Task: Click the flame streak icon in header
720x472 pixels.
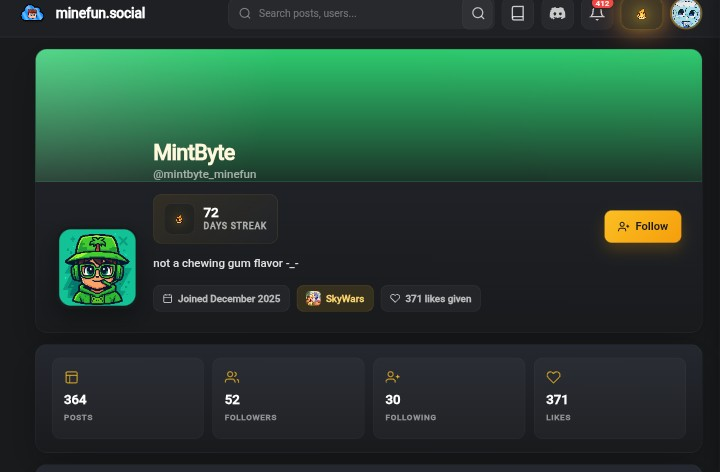Action: click(x=641, y=14)
